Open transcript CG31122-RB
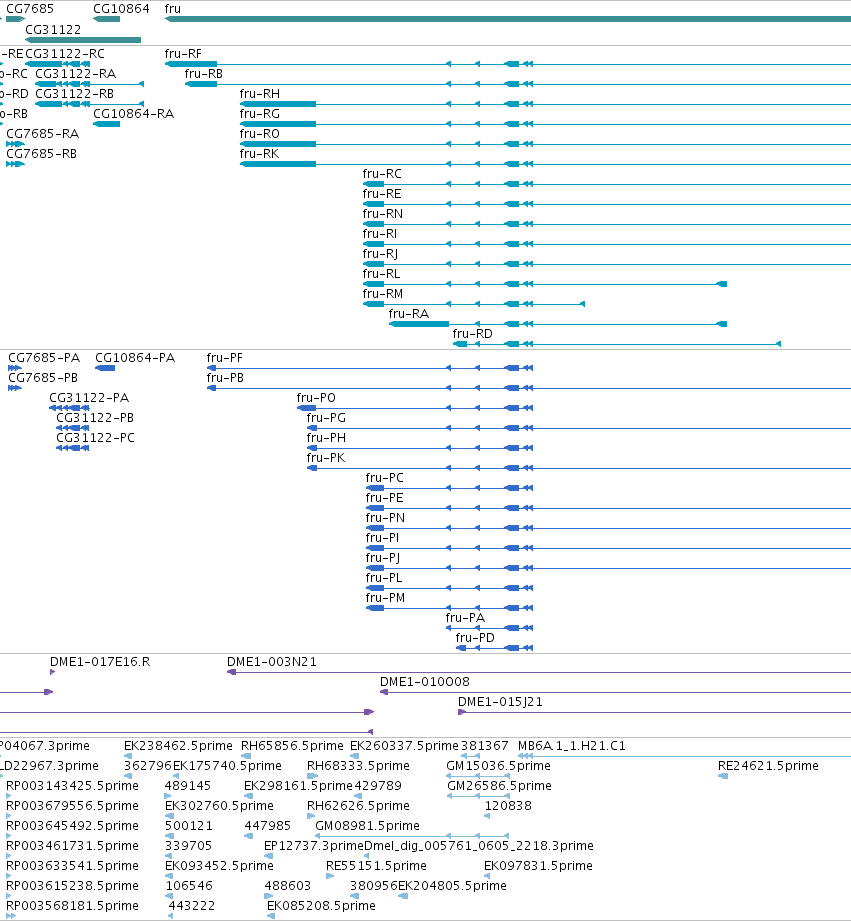Screen dimensions: 851x921 pos(75,93)
